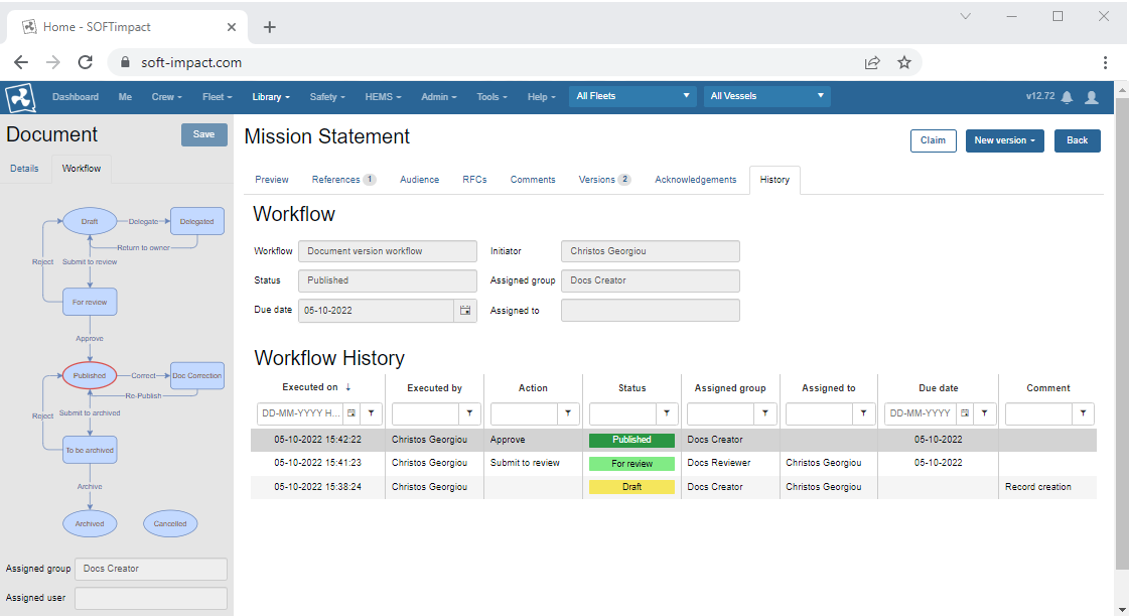The width and height of the screenshot is (1130, 616).
Task: Select the History tab
Action: 775,180
